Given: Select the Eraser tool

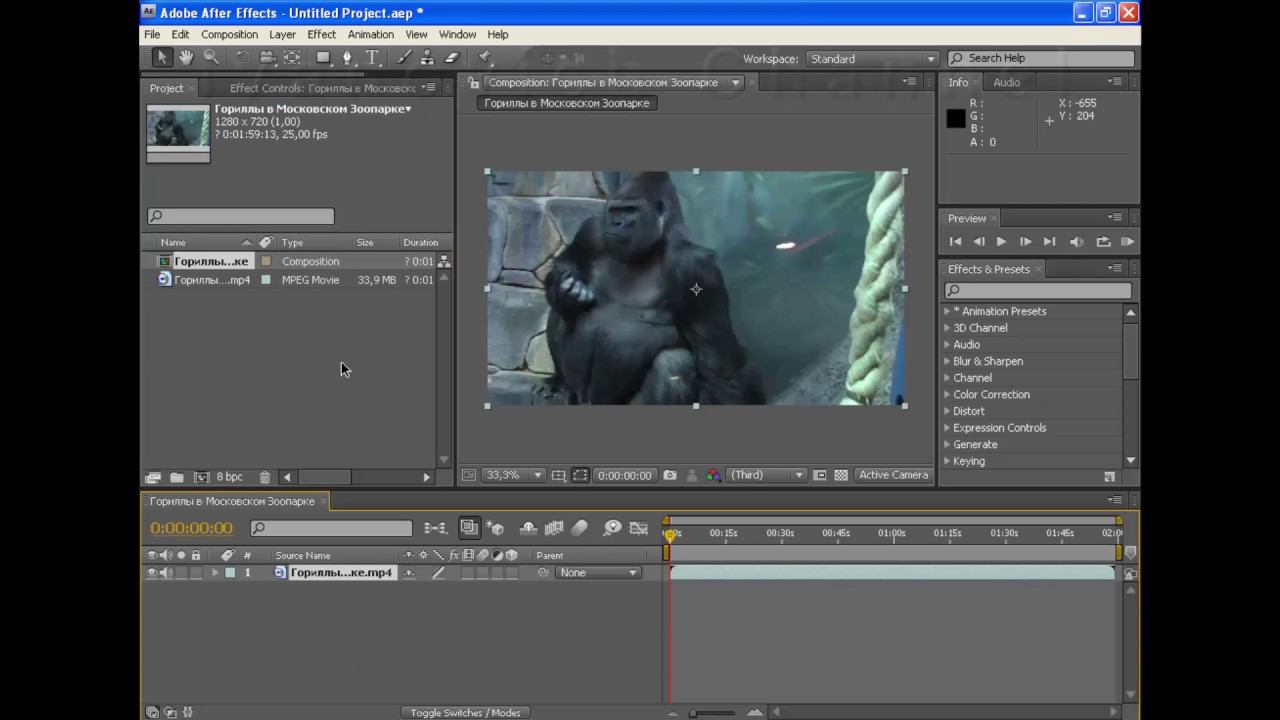Looking at the screenshot, I should click(451, 58).
